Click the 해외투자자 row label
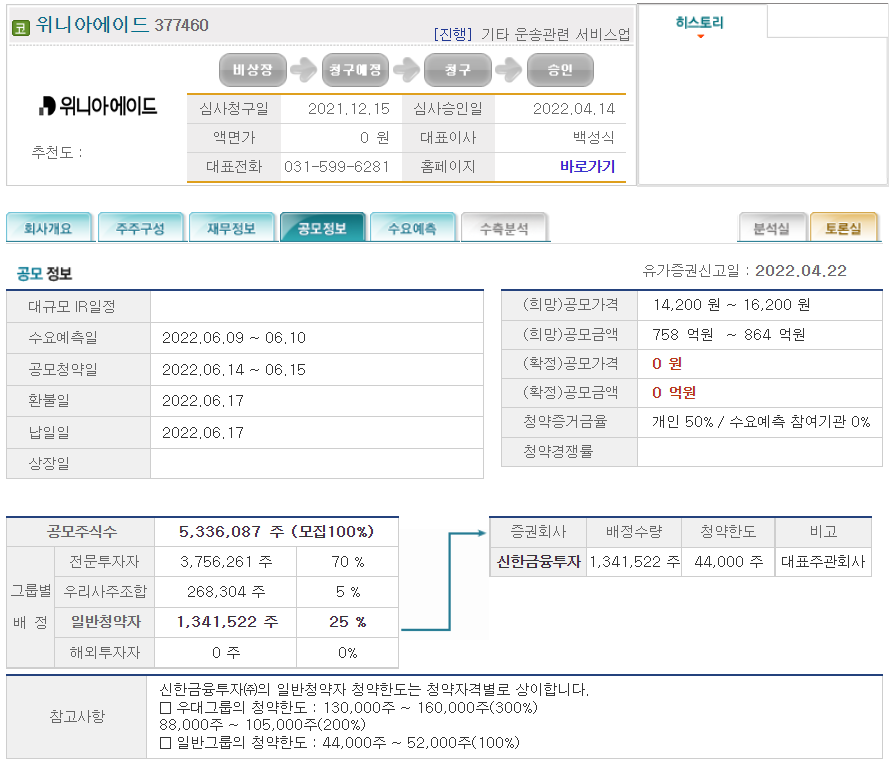Viewport: 889px width, 765px height. (105, 652)
